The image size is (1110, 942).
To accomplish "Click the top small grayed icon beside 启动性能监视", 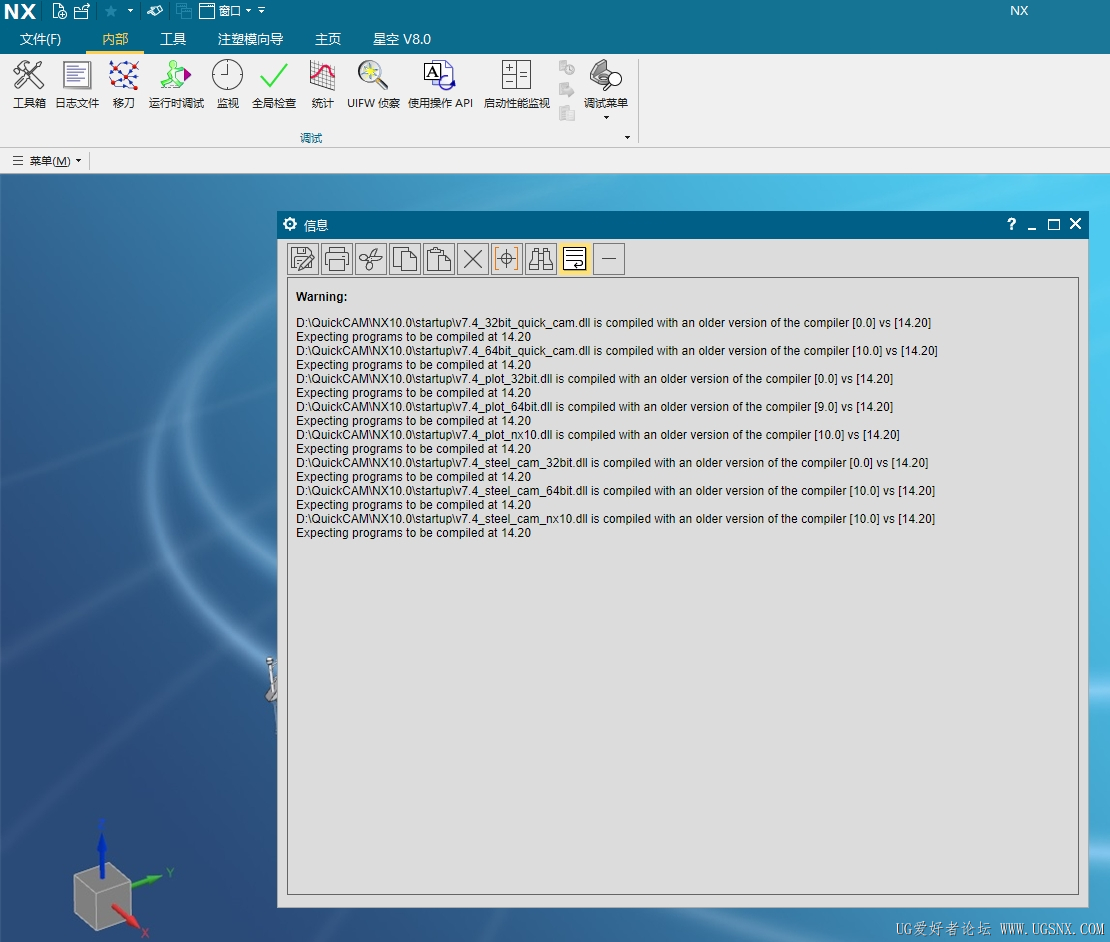I will pyautogui.click(x=566, y=68).
